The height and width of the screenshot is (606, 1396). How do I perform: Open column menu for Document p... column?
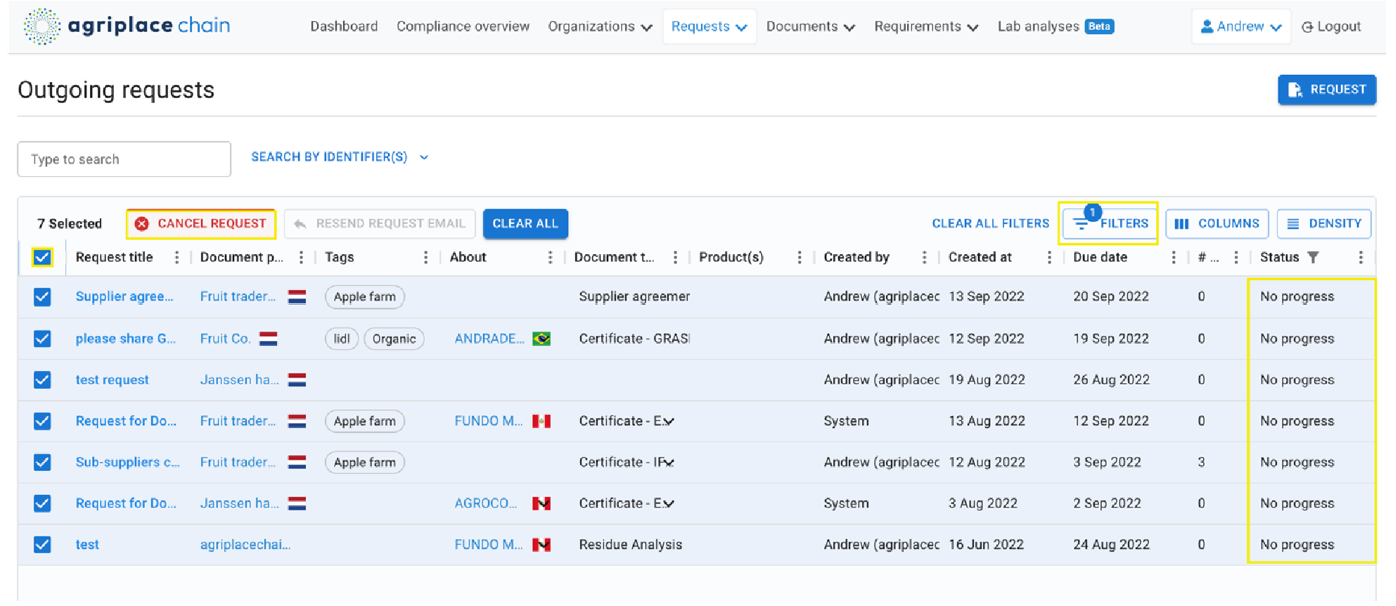tap(301, 257)
